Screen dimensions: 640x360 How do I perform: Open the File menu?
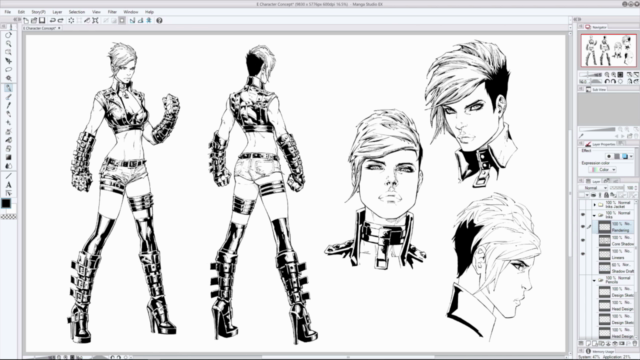point(7,12)
